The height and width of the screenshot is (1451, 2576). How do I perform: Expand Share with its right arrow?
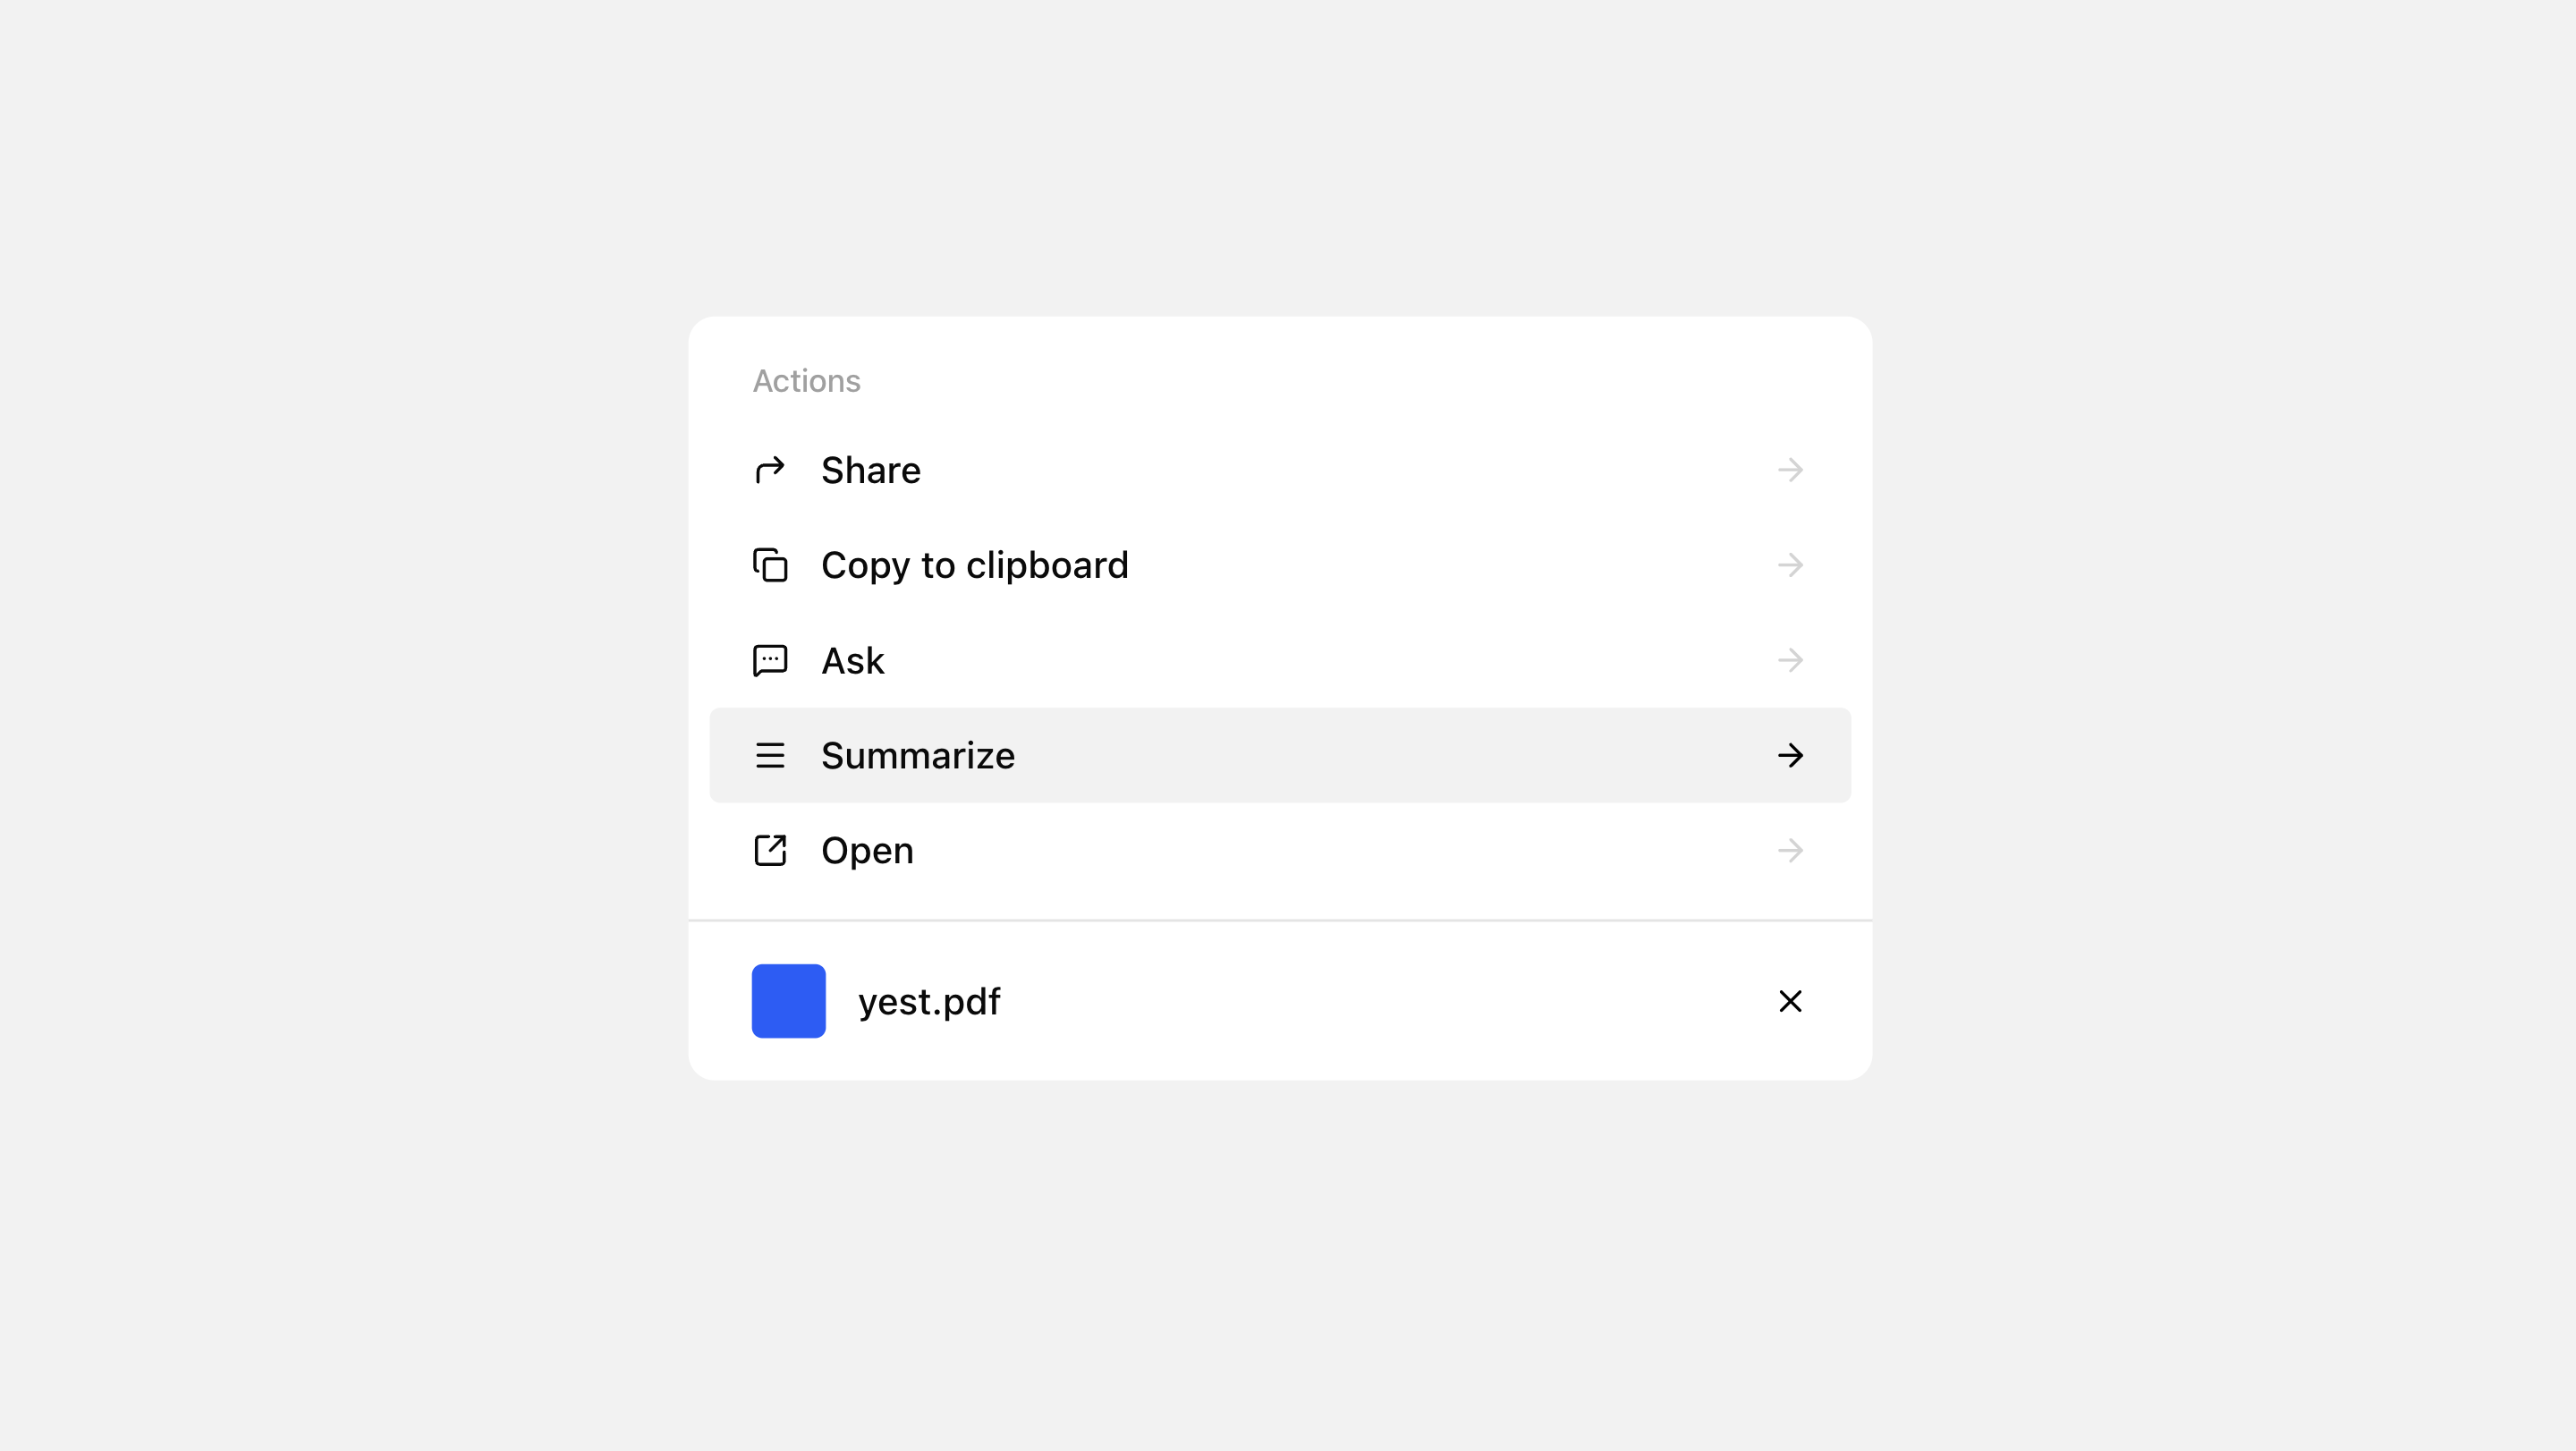point(1790,470)
